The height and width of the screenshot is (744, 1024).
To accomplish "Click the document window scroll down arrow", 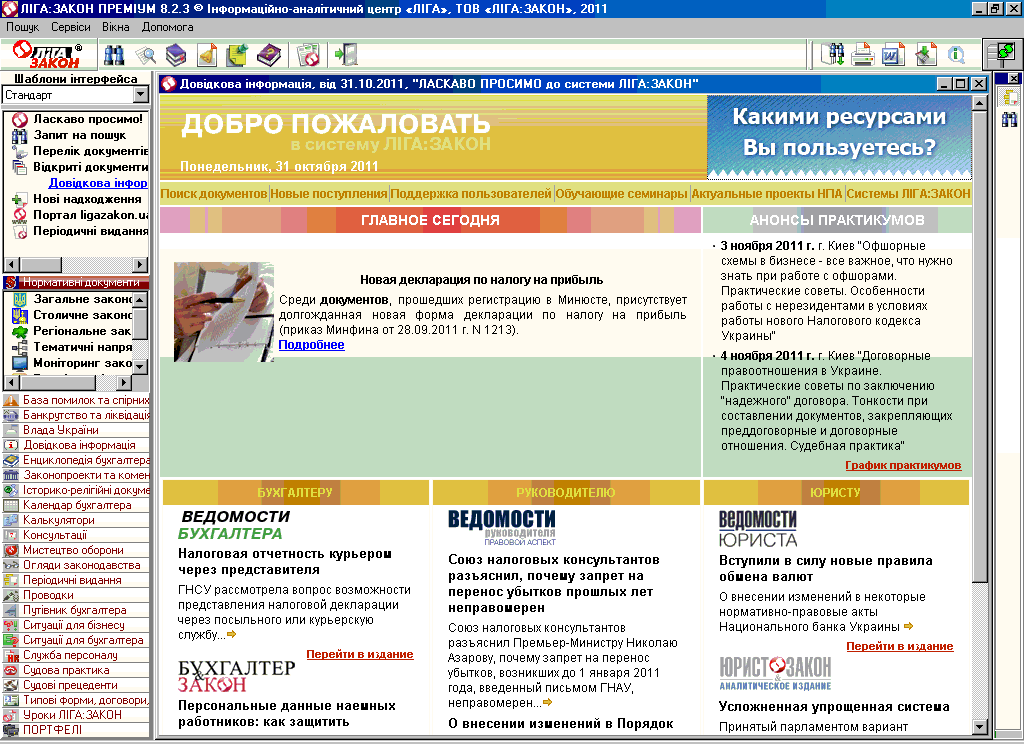I will [x=980, y=727].
